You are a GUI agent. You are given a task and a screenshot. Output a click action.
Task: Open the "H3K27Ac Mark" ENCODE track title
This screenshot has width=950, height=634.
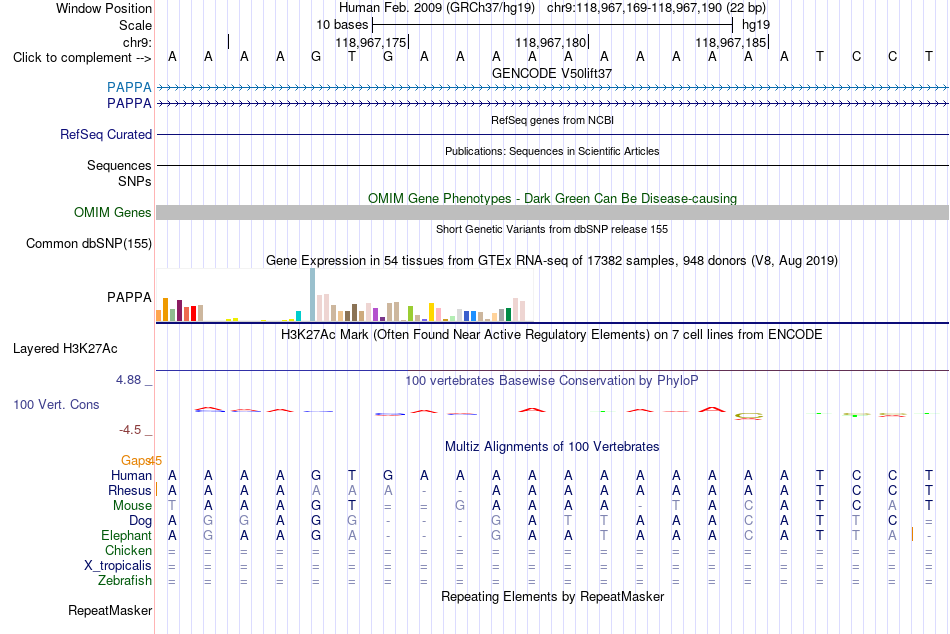(x=552, y=335)
